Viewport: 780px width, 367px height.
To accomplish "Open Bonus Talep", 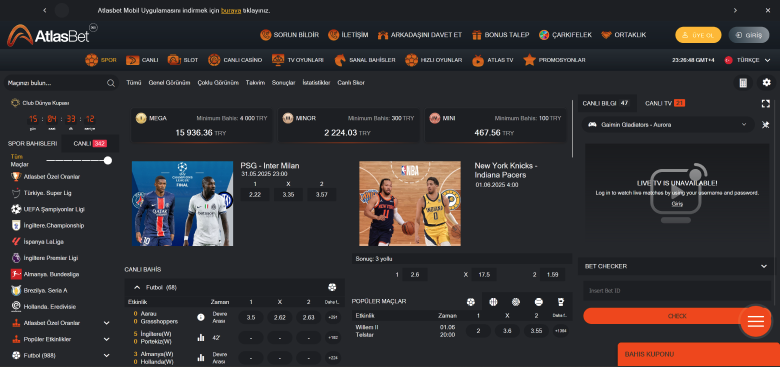I will tap(500, 35).
